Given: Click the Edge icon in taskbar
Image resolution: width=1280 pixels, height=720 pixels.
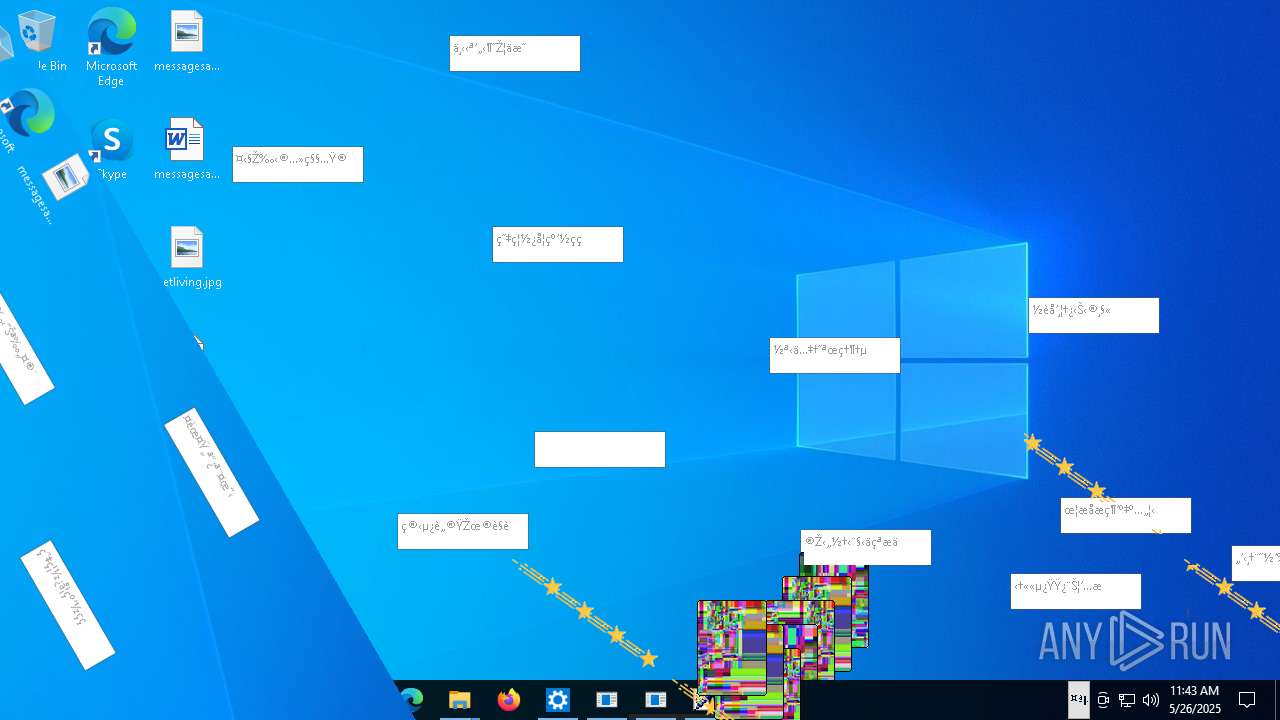Looking at the screenshot, I should (x=412, y=700).
